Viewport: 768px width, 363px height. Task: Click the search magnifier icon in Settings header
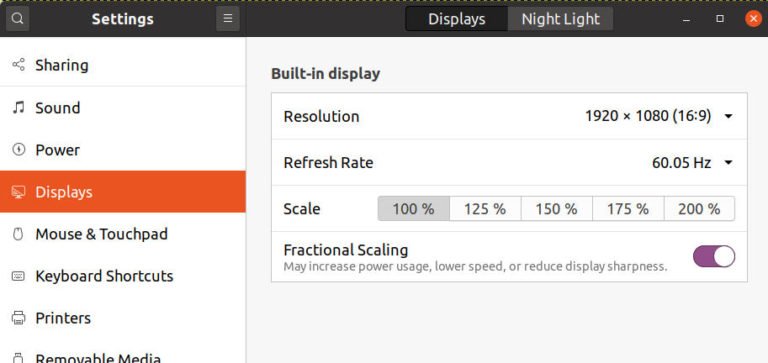[x=18, y=19]
